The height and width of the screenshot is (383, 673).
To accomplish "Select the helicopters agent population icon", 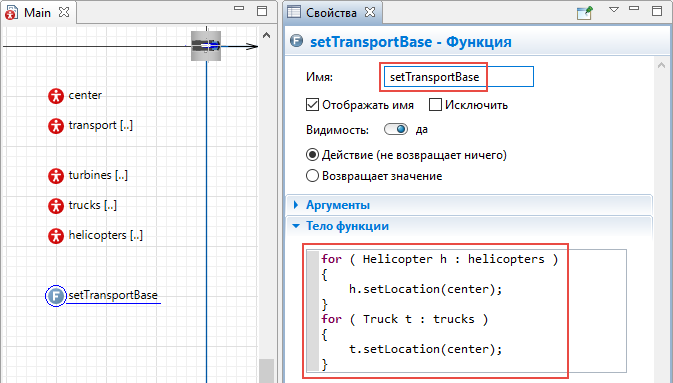I will tap(56, 236).
